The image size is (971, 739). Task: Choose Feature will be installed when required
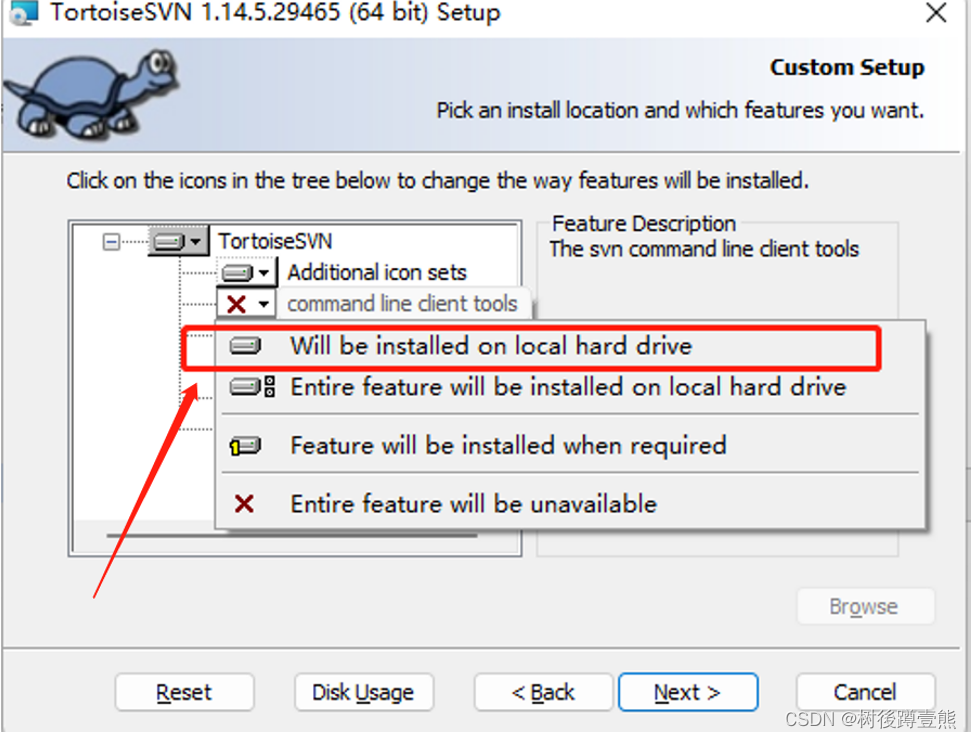click(570, 445)
